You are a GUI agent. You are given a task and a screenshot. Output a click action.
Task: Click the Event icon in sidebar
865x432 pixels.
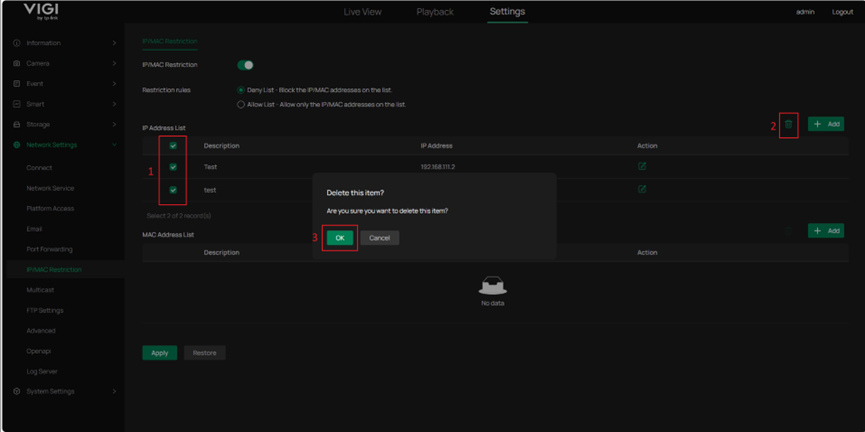[17, 84]
